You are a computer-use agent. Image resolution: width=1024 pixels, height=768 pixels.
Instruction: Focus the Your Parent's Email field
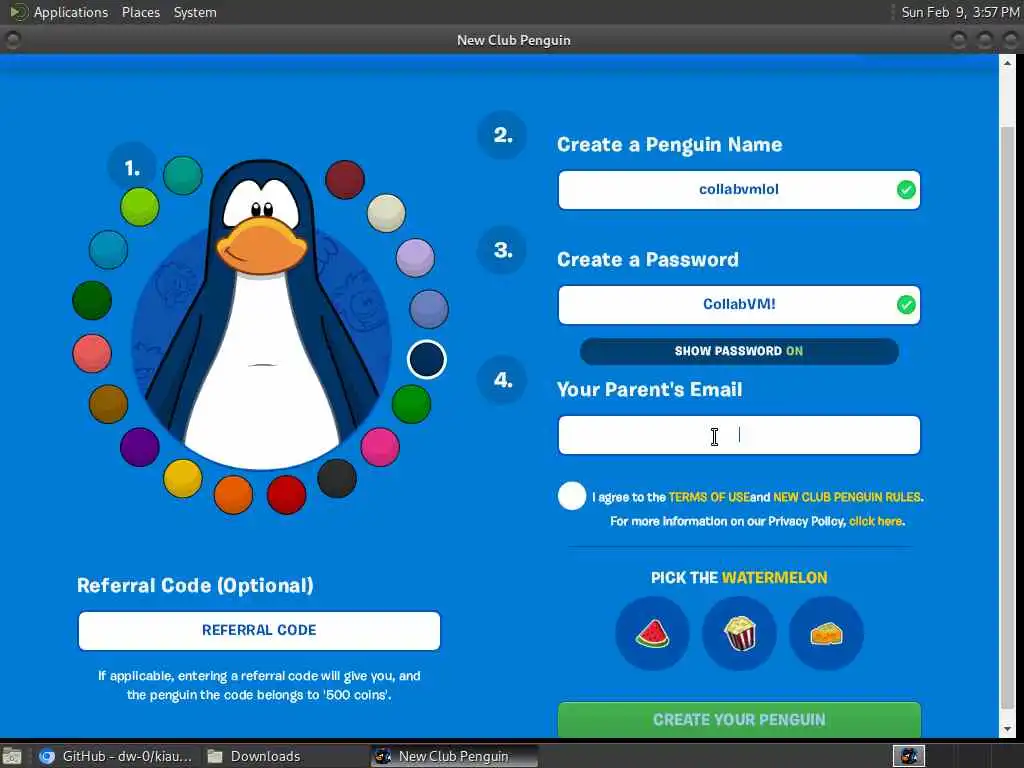click(x=739, y=435)
